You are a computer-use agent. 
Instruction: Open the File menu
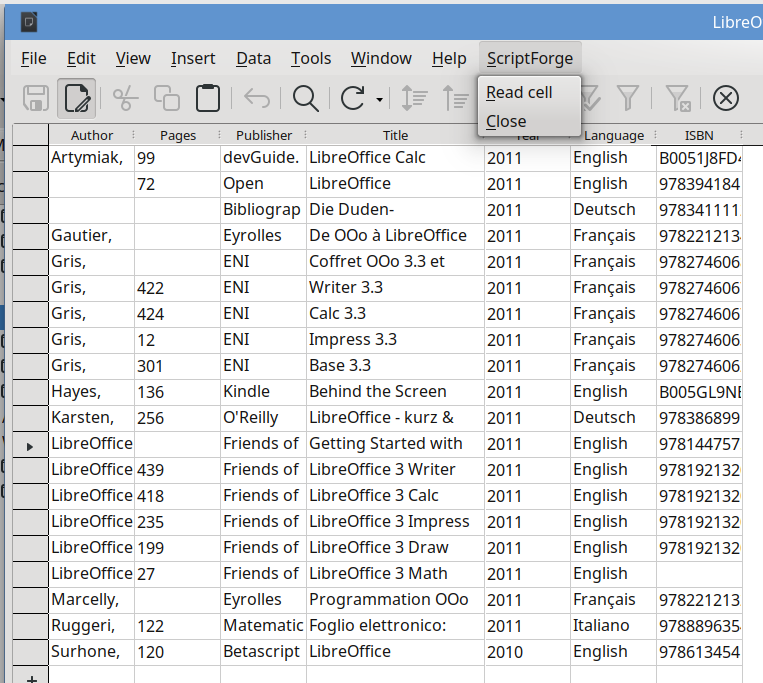tap(34, 58)
